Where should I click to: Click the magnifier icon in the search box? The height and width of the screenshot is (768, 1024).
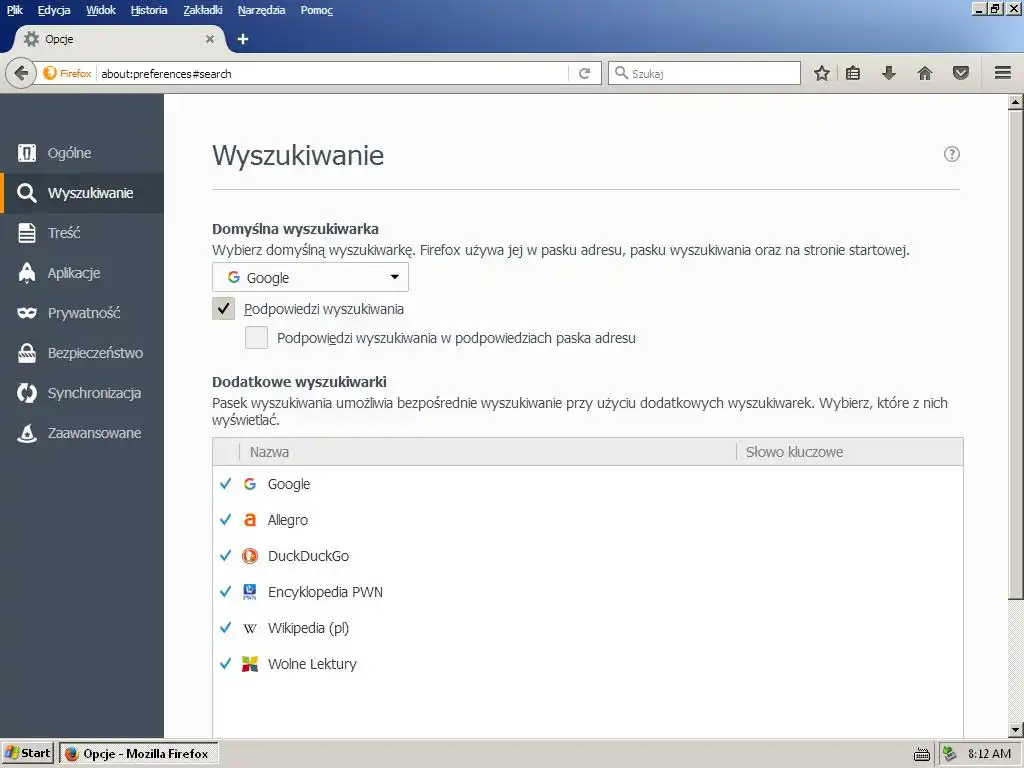click(x=621, y=73)
